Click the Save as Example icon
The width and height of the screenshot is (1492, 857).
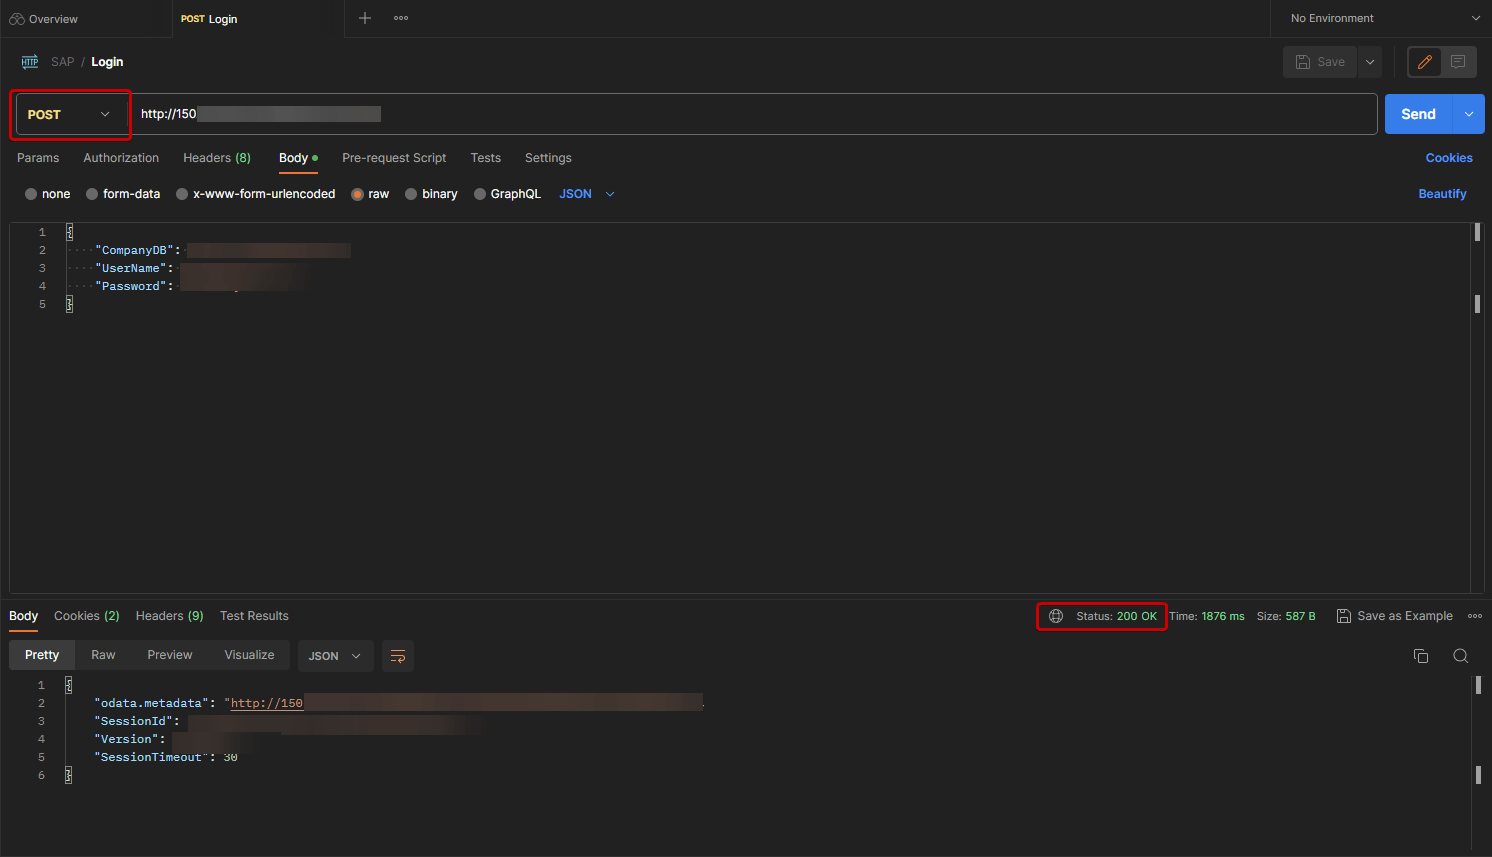[1343, 615]
